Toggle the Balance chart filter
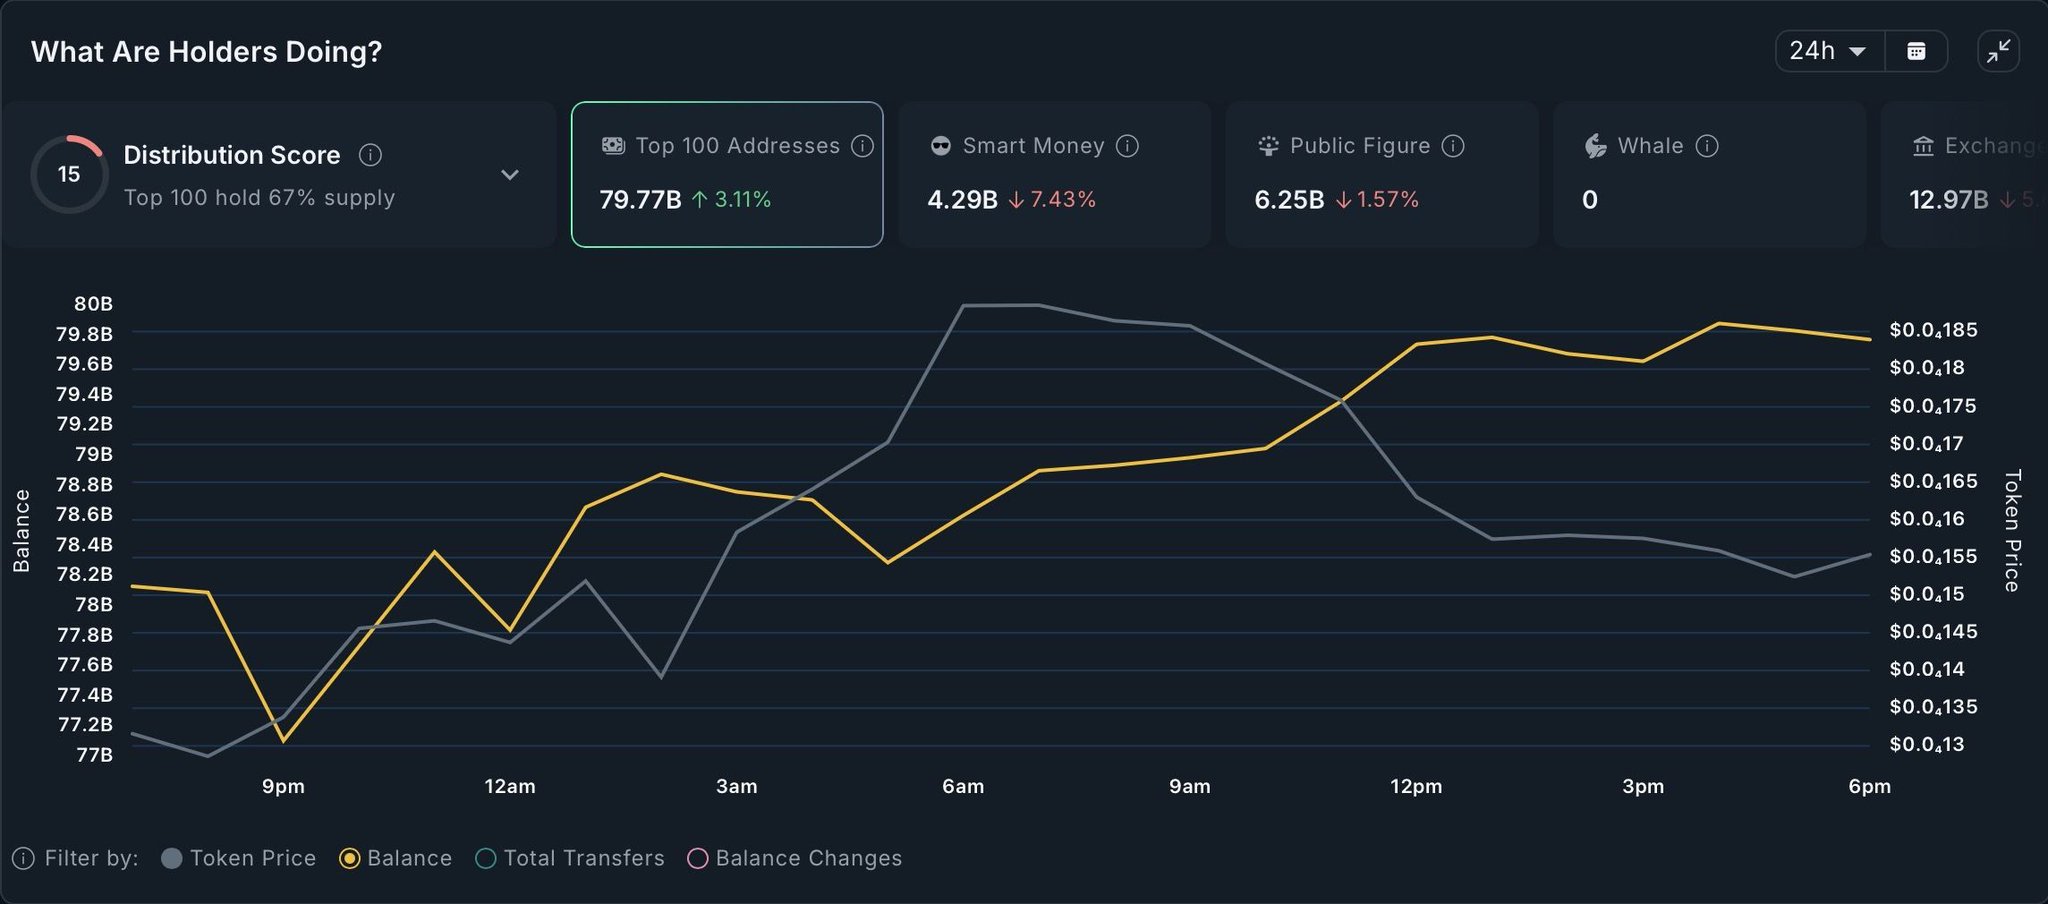The width and height of the screenshot is (2048, 904). coord(396,858)
